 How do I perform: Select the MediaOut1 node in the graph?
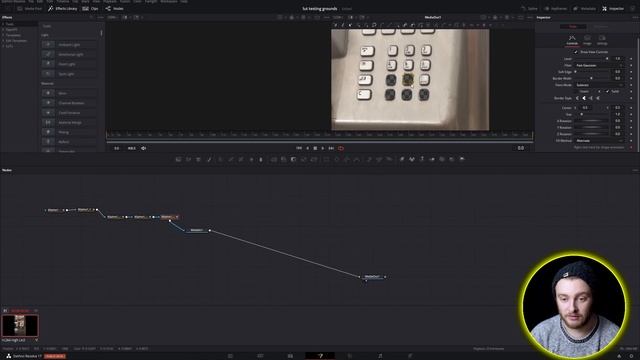pyautogui.click(x=372, y=277)
